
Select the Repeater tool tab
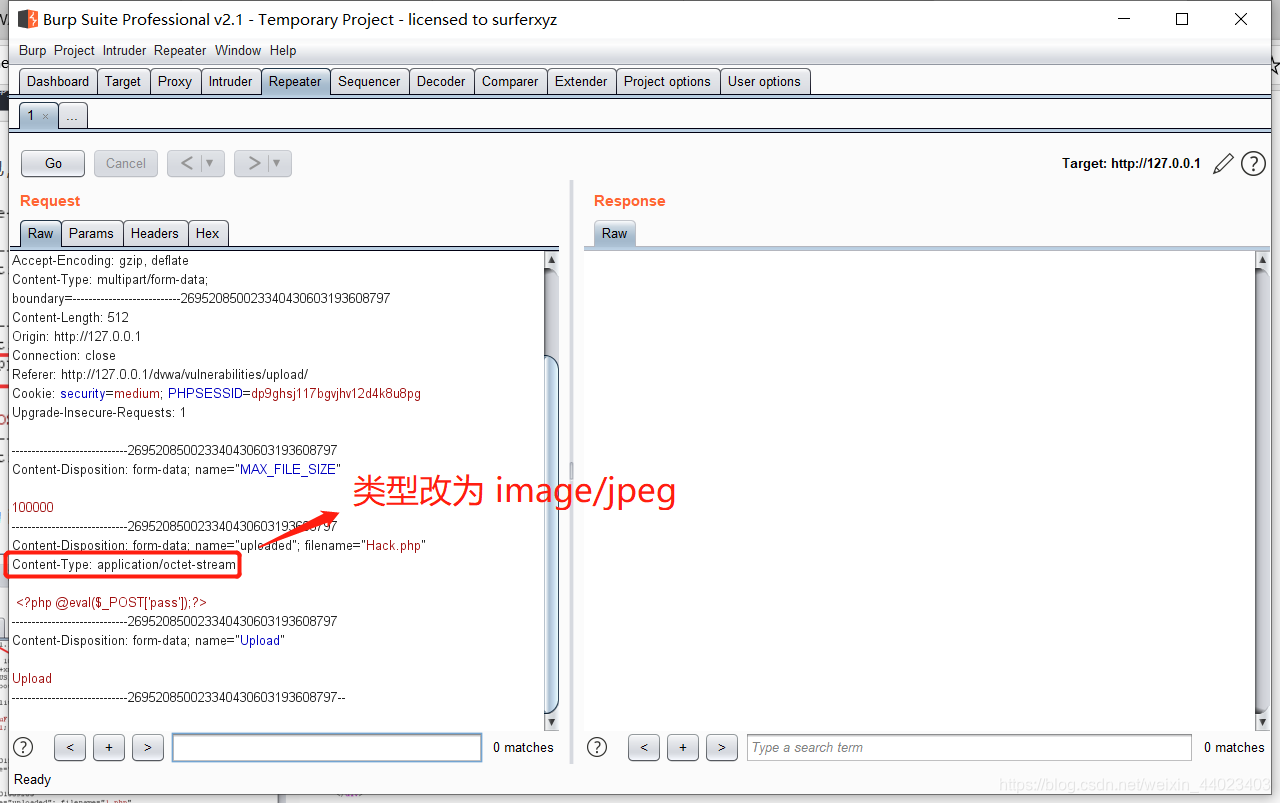tap(295, 82)
